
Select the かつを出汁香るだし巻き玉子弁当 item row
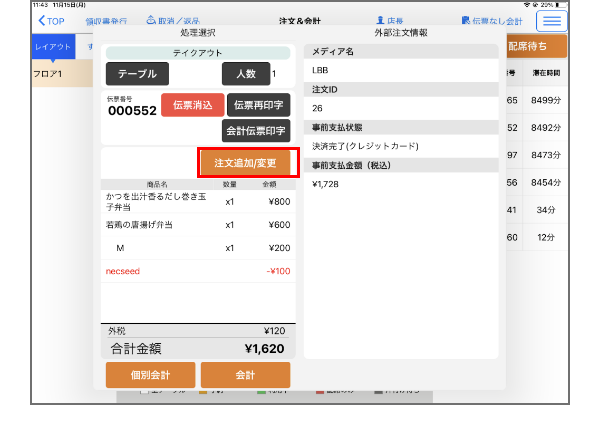coord(200,202)
